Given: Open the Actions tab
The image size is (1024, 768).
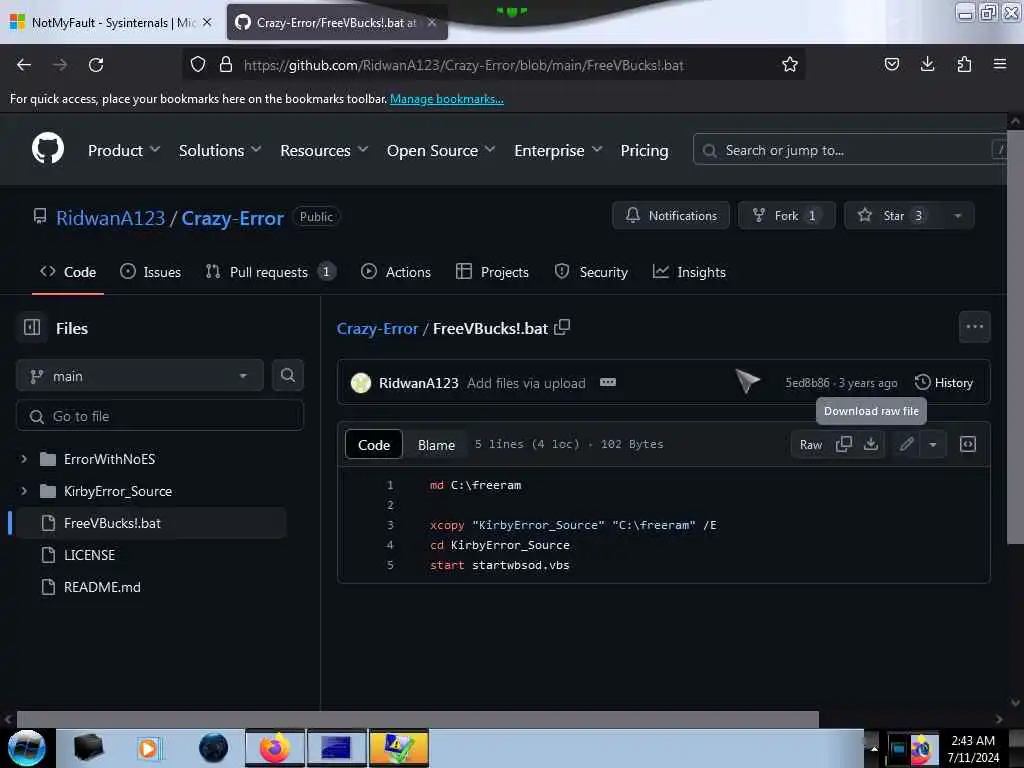Looking at the screenshot, I should (x=396, y=272).
